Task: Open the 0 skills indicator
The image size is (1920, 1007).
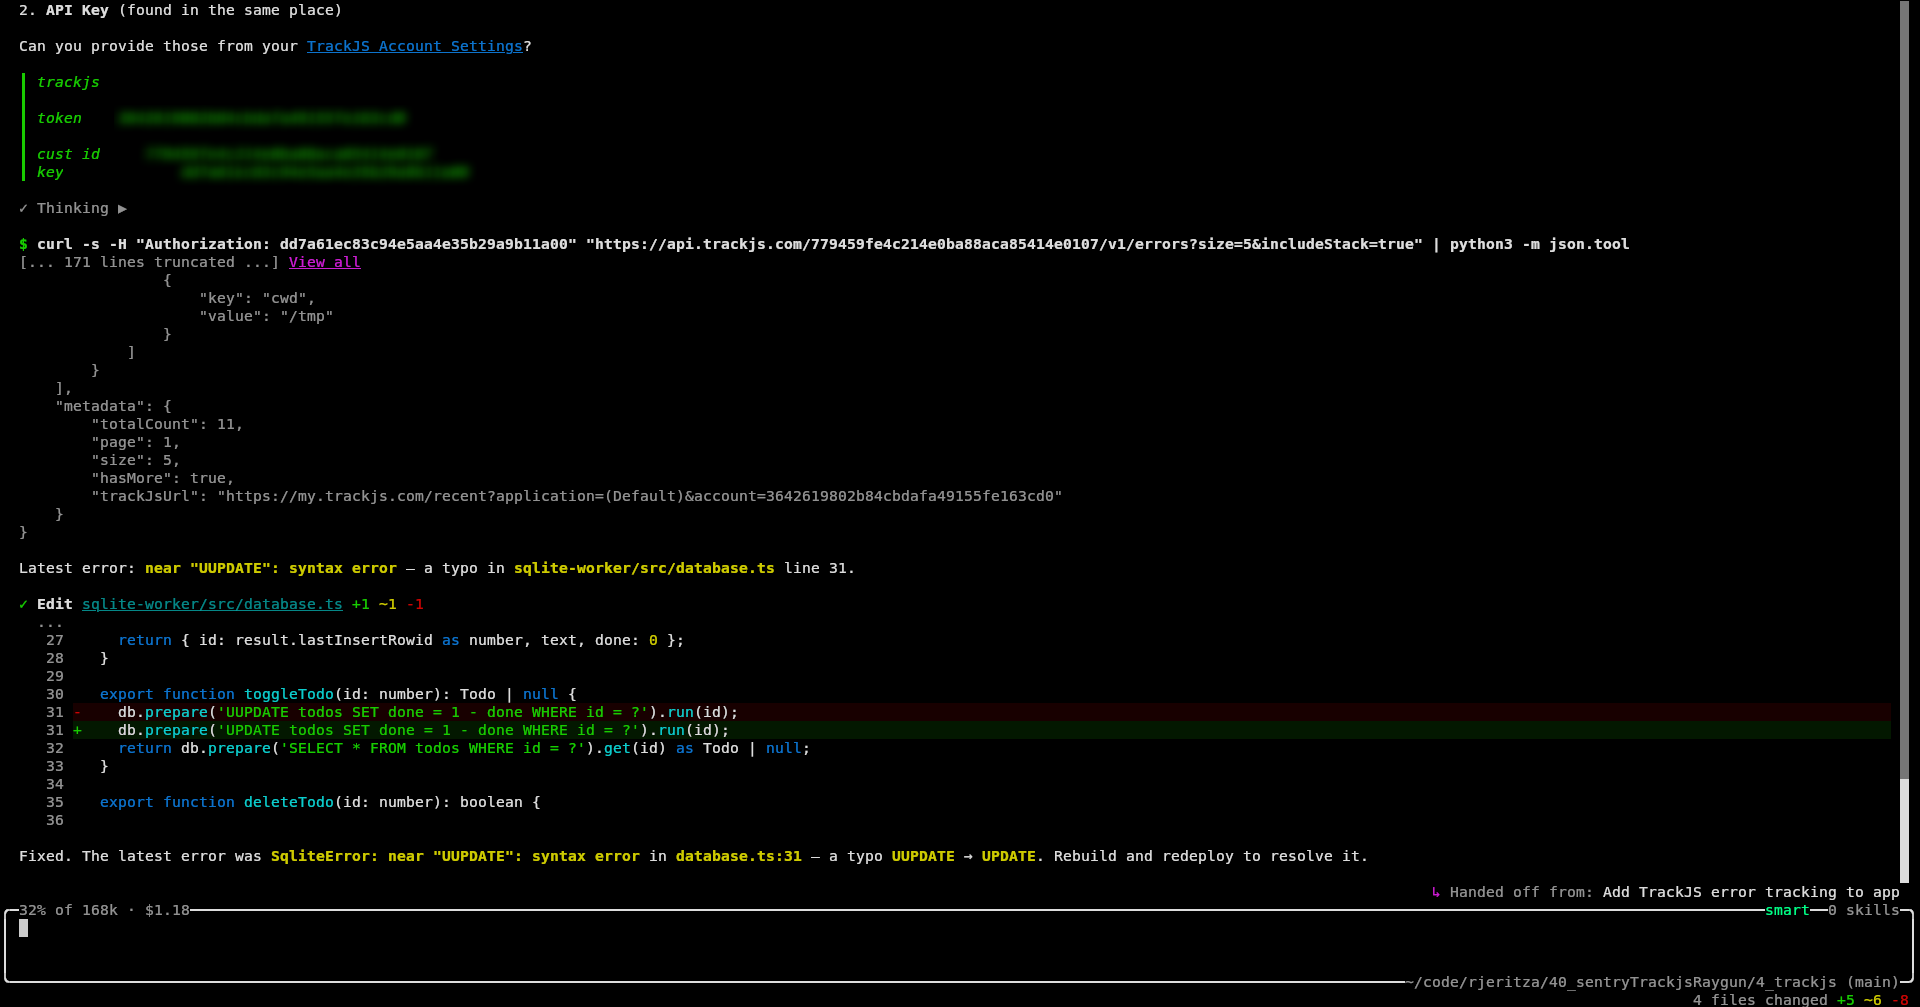Action: tap(1863, 910)
